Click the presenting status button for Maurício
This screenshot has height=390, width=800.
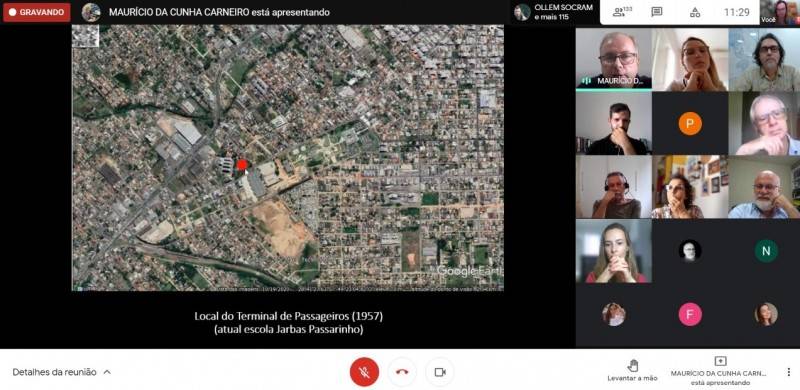pyautogui.click(x=720, y=371)
